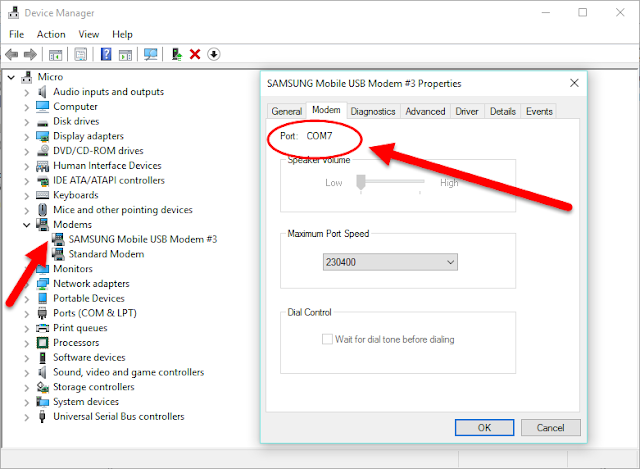Switch to the General tab
The width and height of the screenshot is (640, 469).
[287, 111]
